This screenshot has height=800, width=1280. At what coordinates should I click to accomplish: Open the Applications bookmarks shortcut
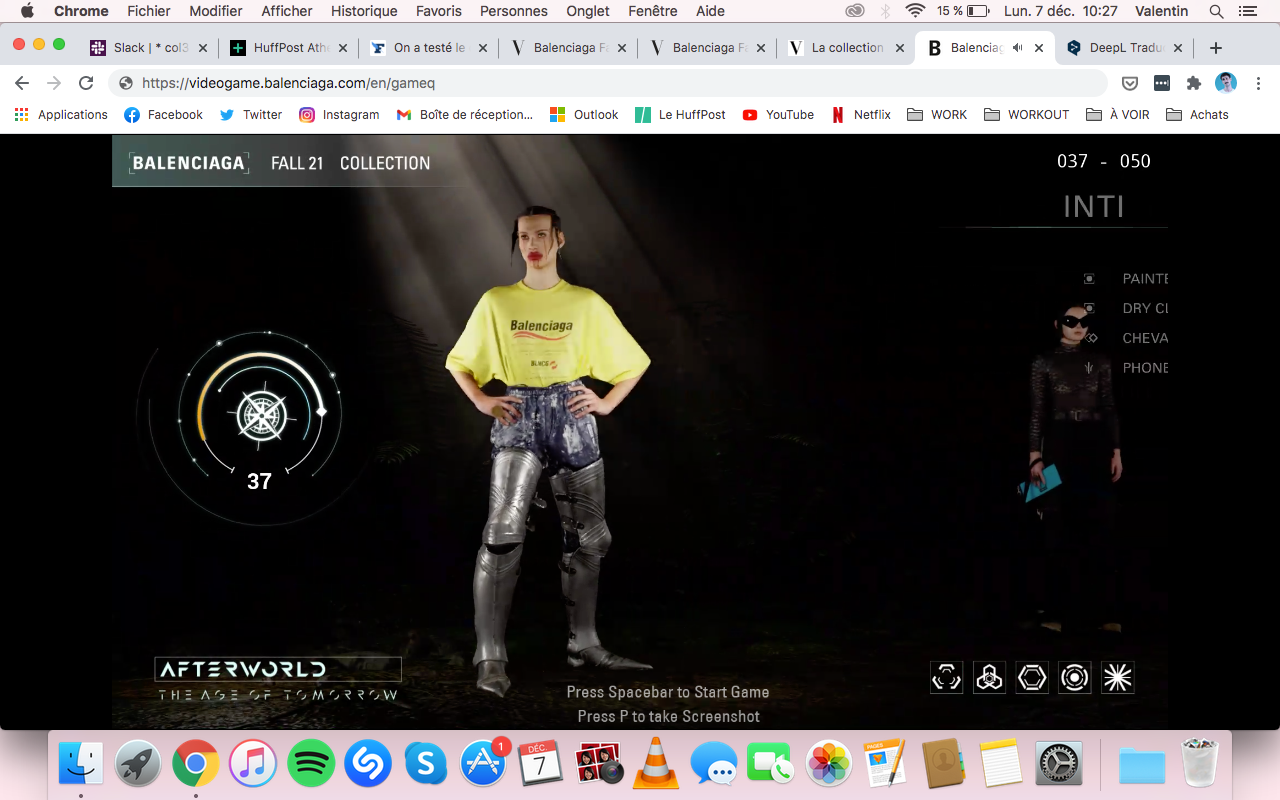coord(61,115)
